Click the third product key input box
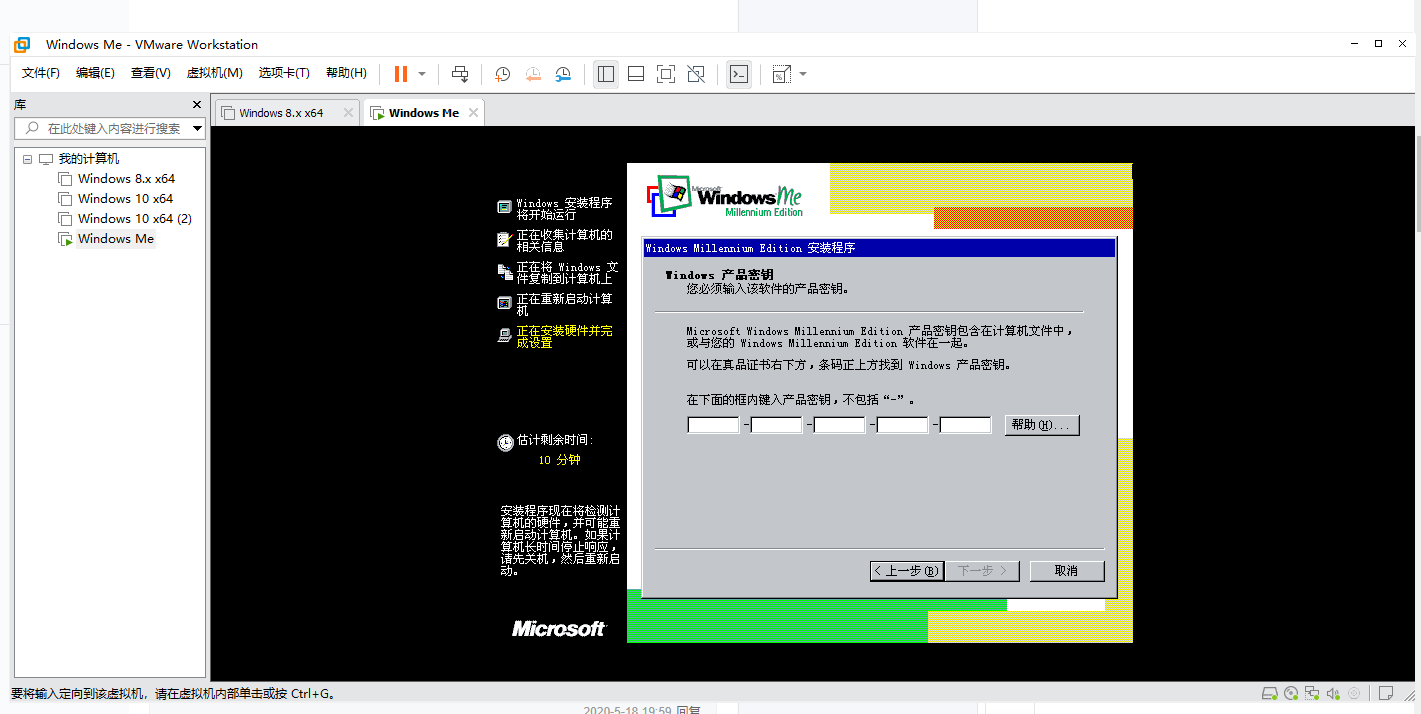The width and height of the screenshot is (1421, 714). [x=839, y=425]
